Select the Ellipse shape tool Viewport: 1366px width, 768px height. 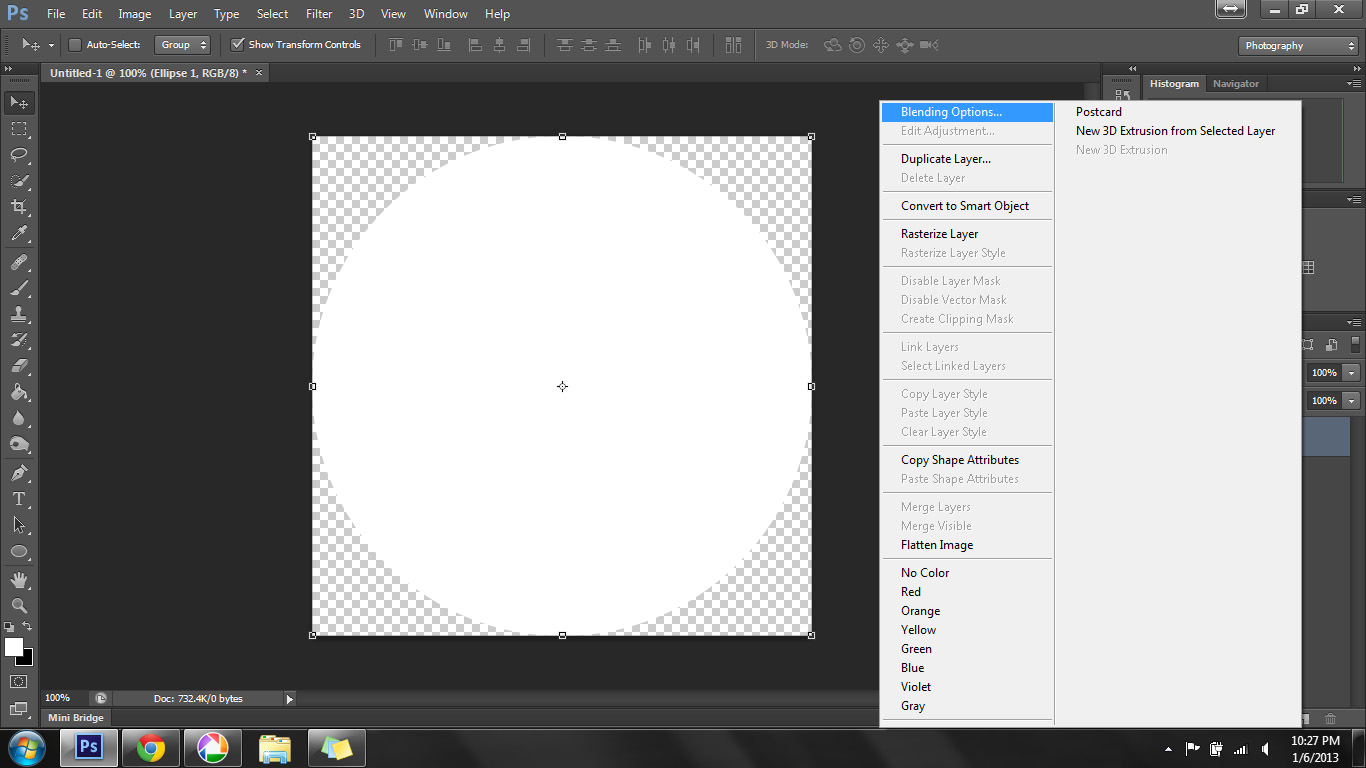[19, 551]
